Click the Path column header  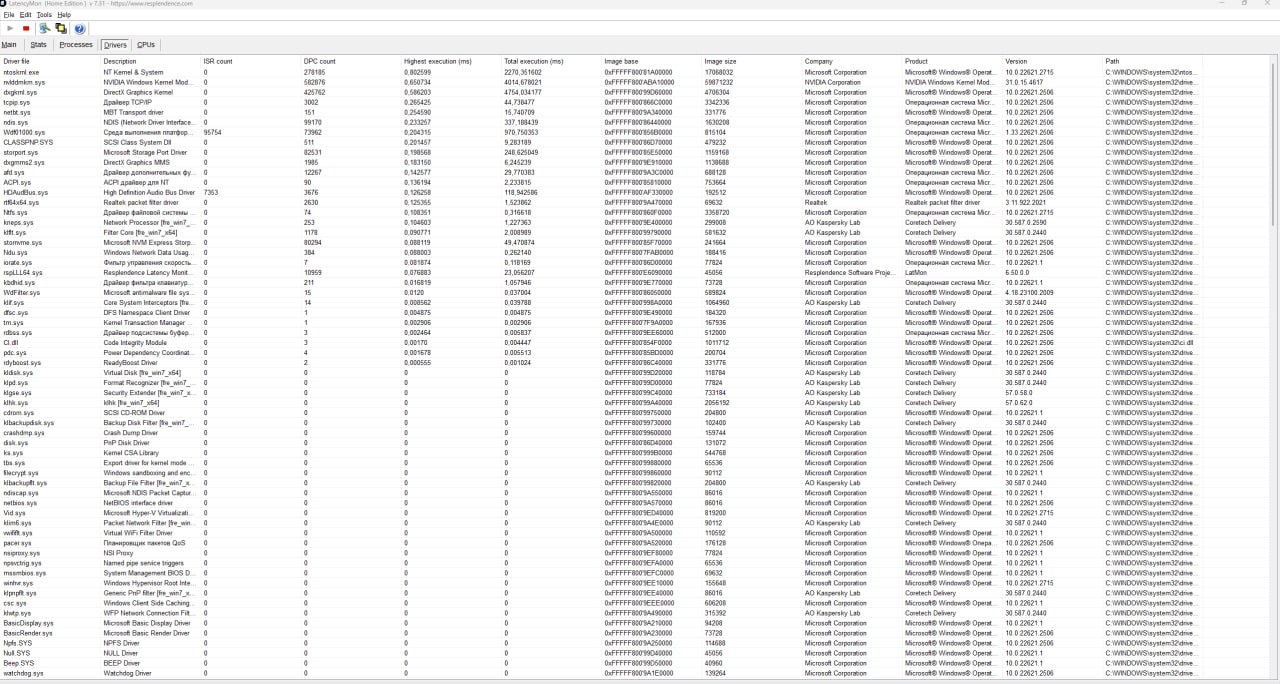pyautogui.click(x=1153, y=61)
